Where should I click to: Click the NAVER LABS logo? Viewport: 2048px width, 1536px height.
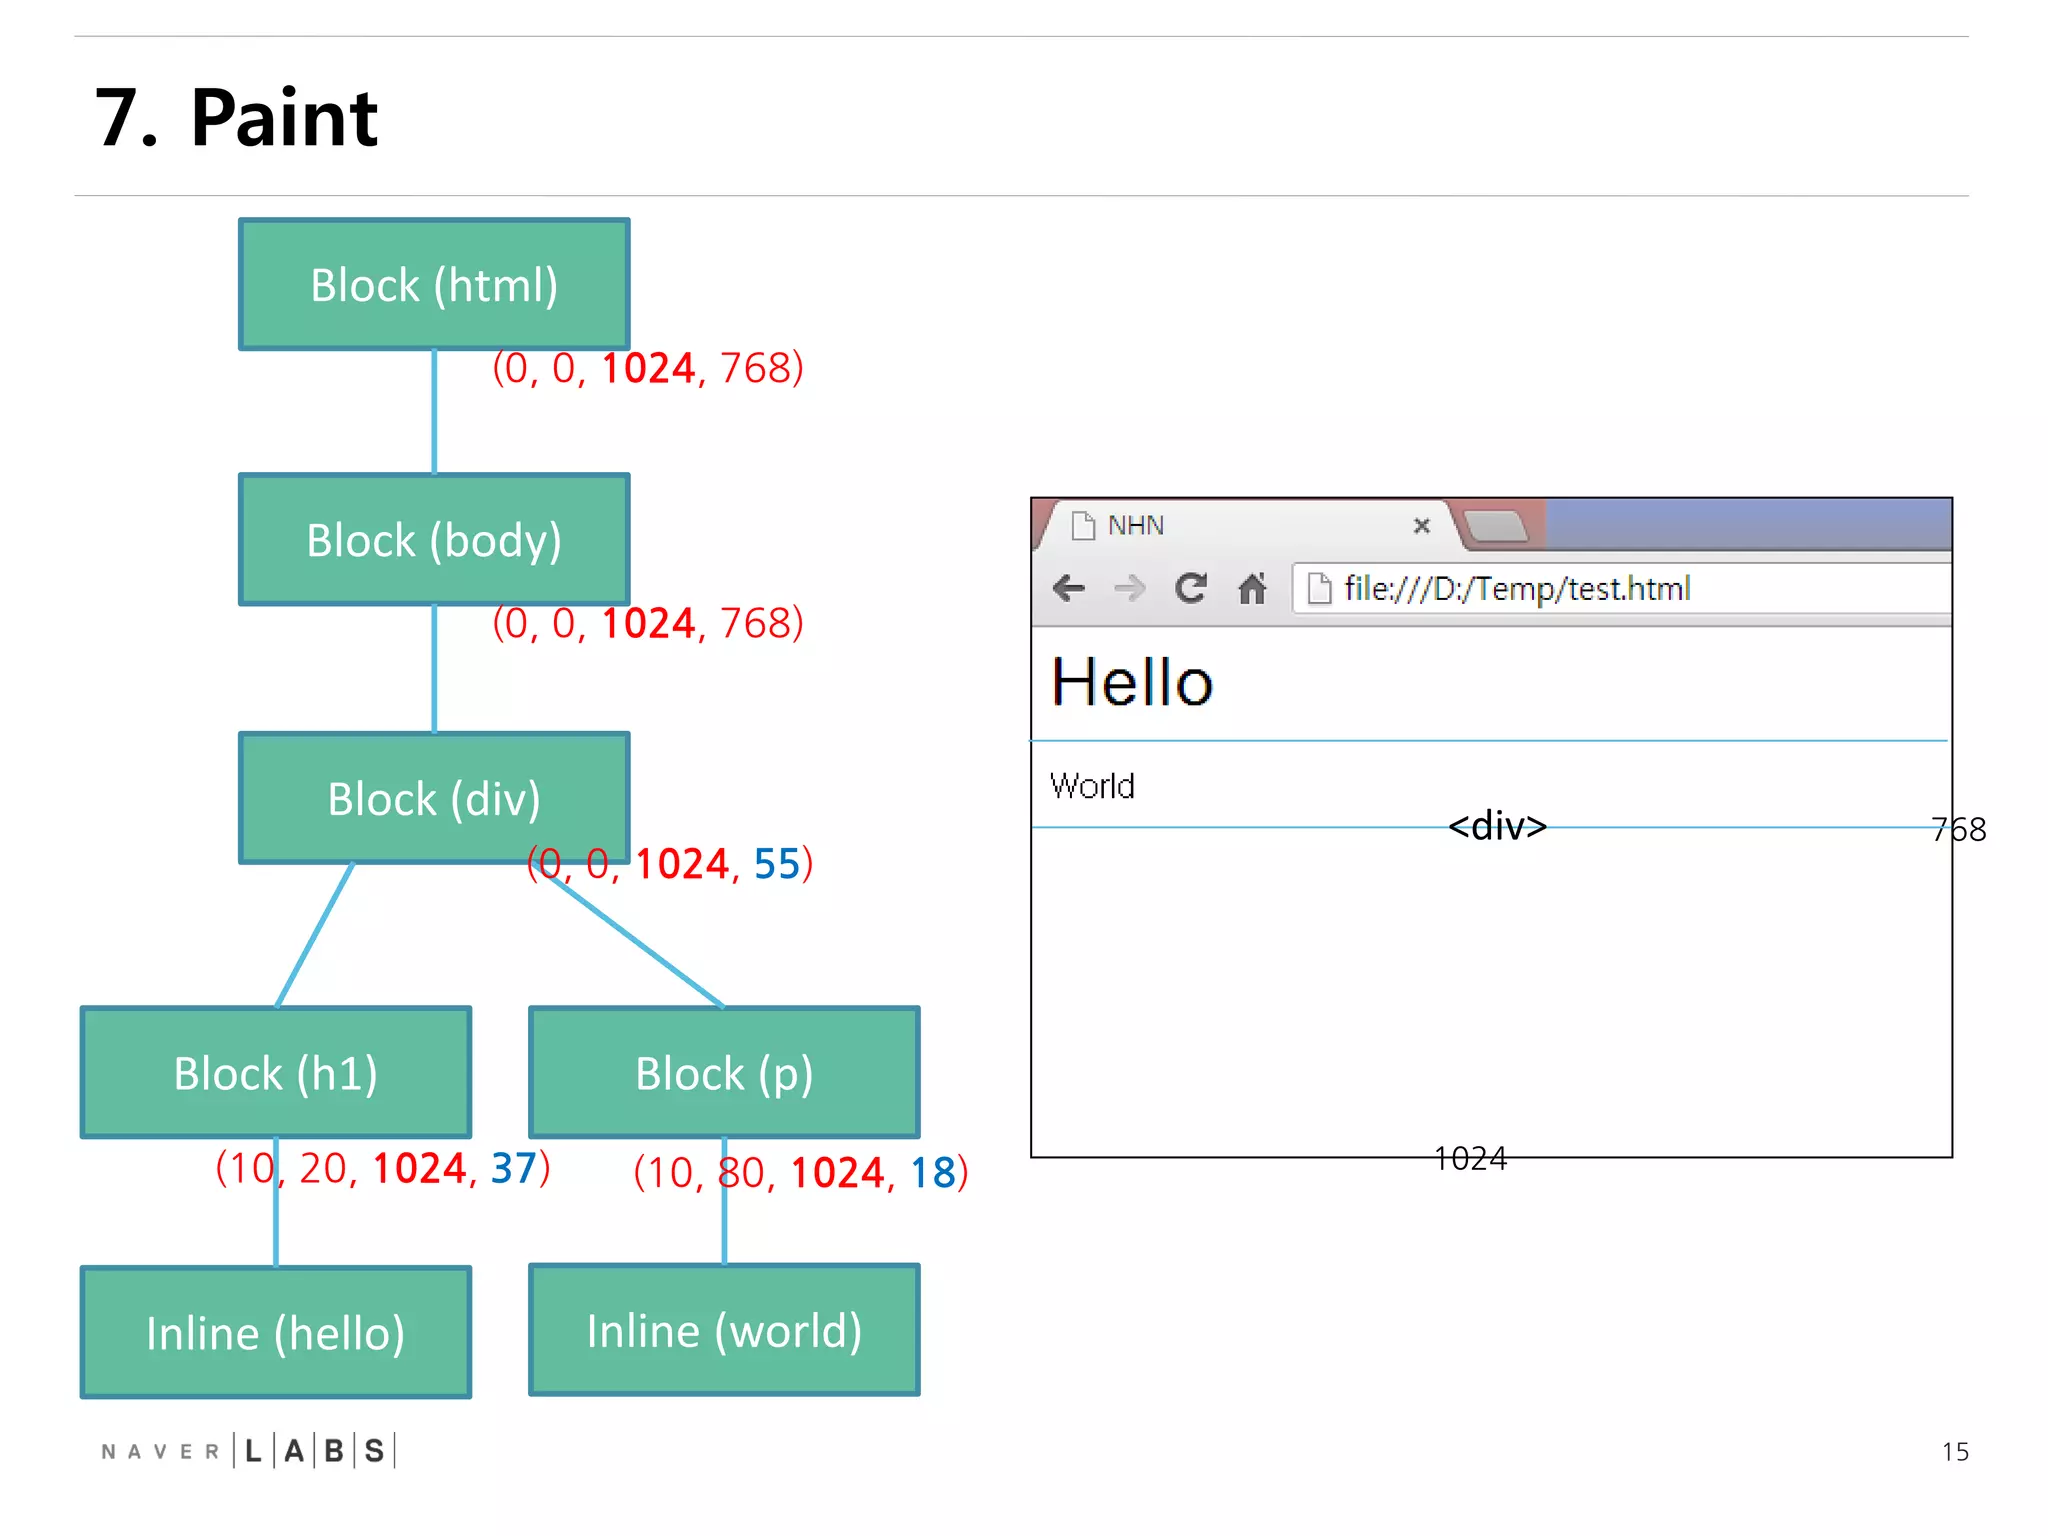click(x=248, y=1450)
